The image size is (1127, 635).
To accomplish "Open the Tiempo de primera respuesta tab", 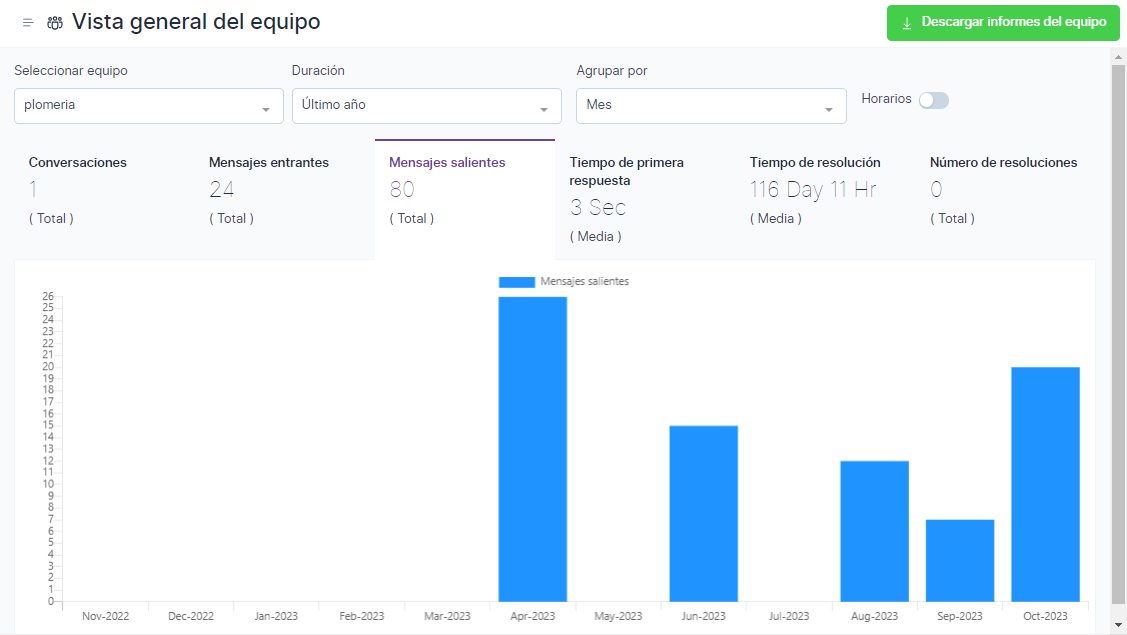I will (x=626, y=171).
